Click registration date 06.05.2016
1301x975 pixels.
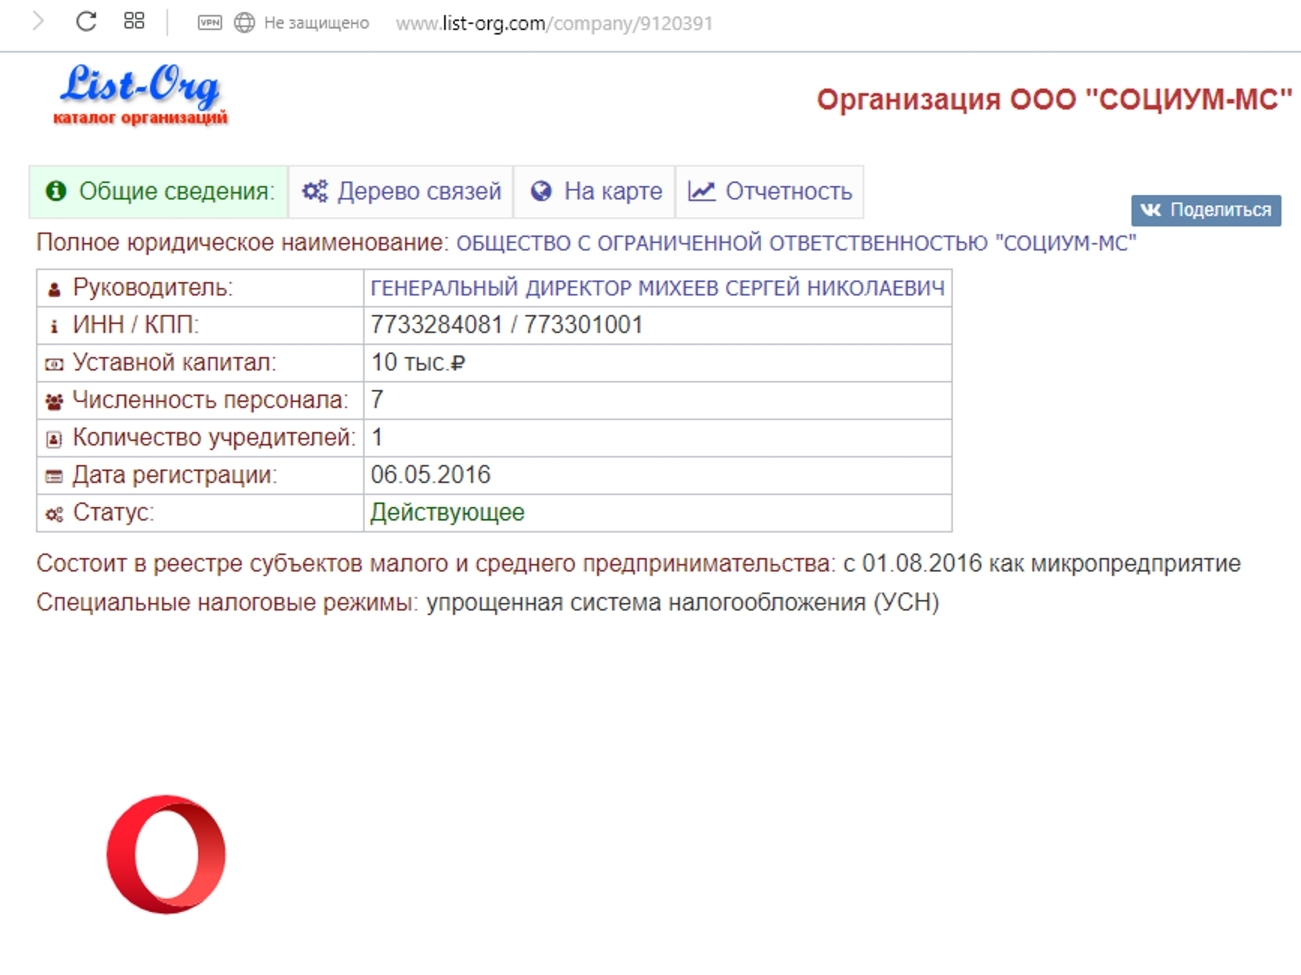tap(431, 475)
